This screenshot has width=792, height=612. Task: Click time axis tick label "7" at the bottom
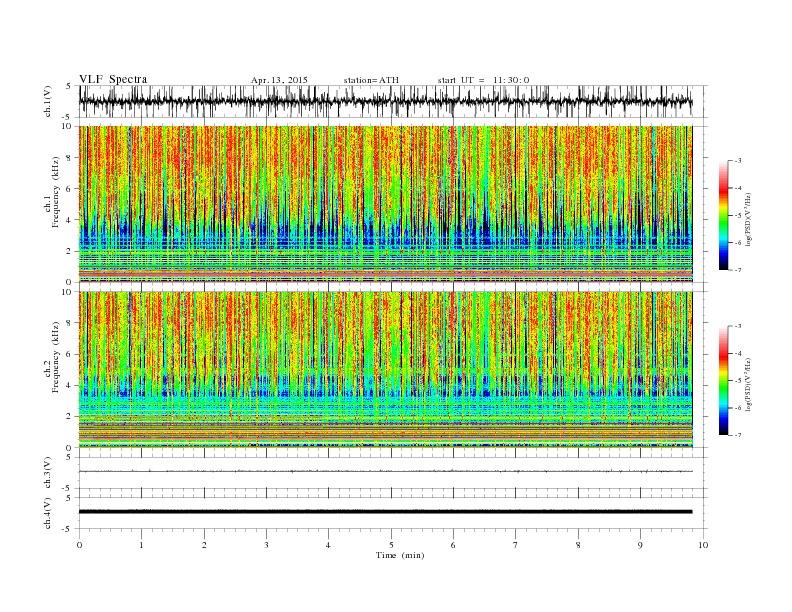pyautogui.click(x=516, y=545)
